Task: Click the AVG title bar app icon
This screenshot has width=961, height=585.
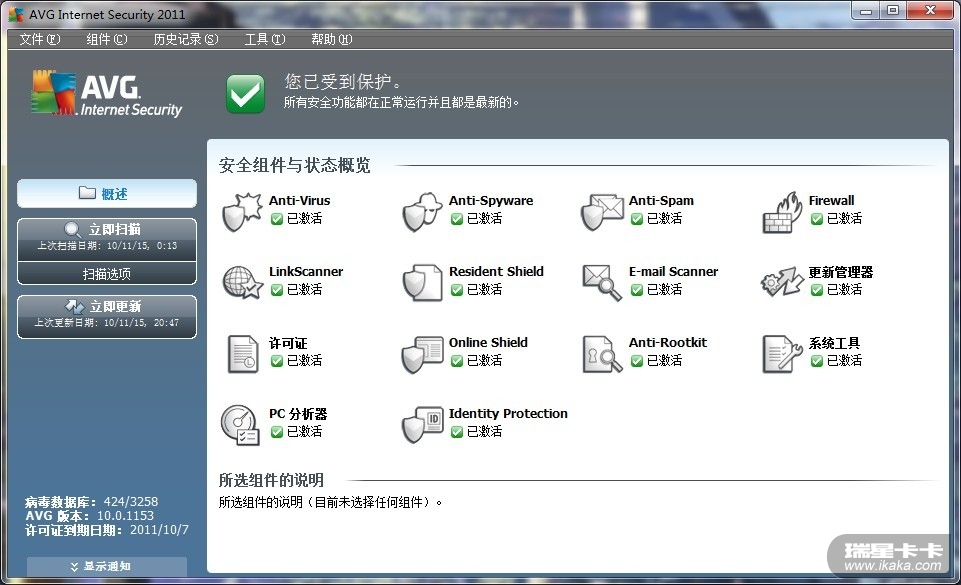Action: coord(16,13)
